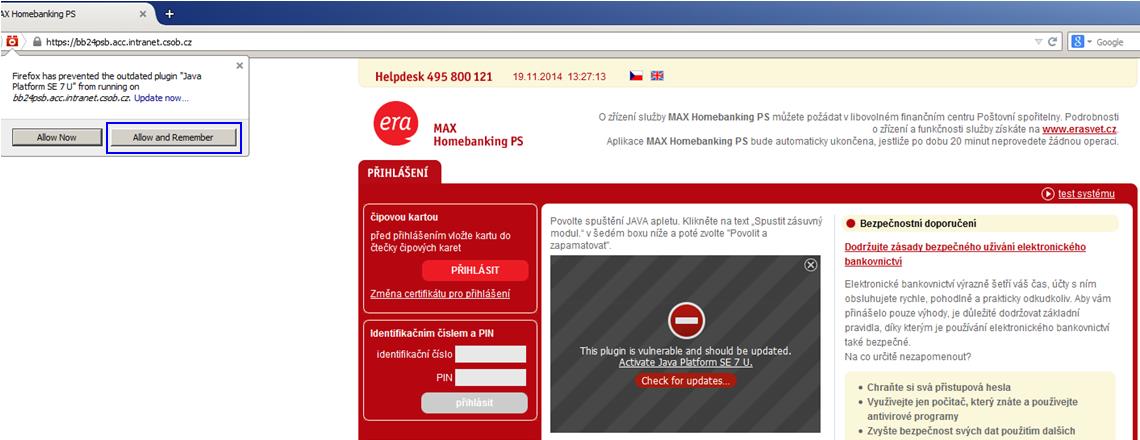Click the red PŘIHLÁSIT button
The image size is (1140, 440).
(x=475, y=271)
